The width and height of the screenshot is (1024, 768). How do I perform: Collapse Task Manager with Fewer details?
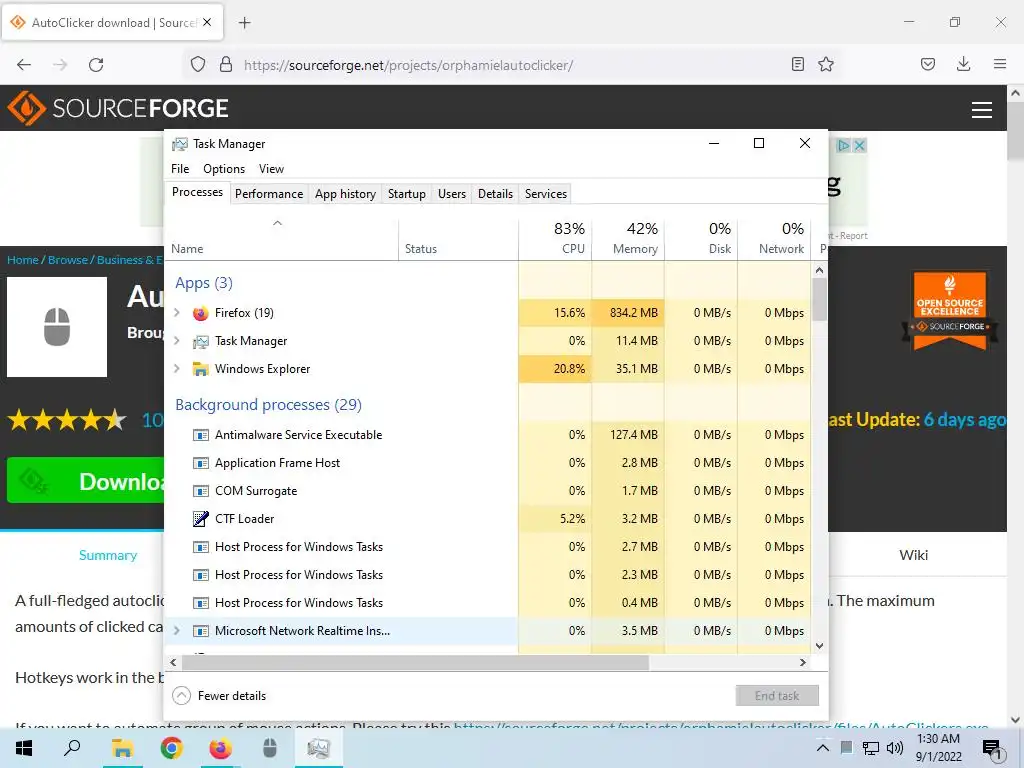219,696
